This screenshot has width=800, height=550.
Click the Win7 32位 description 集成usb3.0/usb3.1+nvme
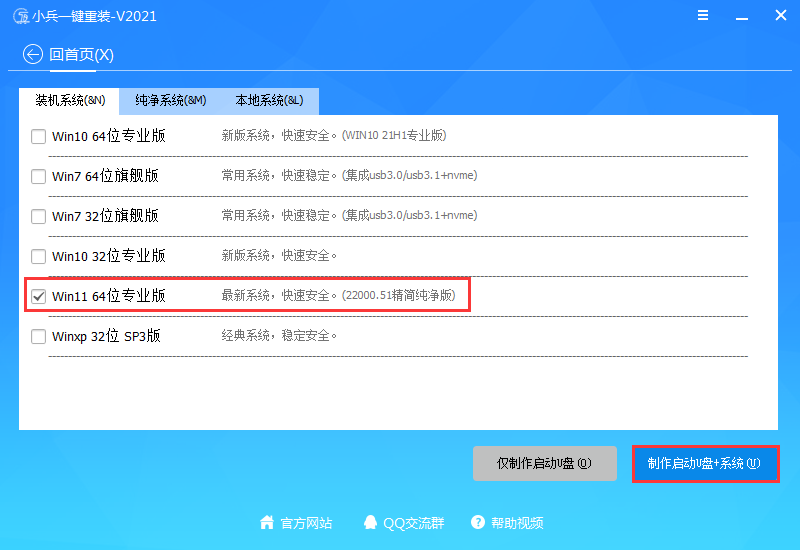pyautogui.click(x=409, y=215)
